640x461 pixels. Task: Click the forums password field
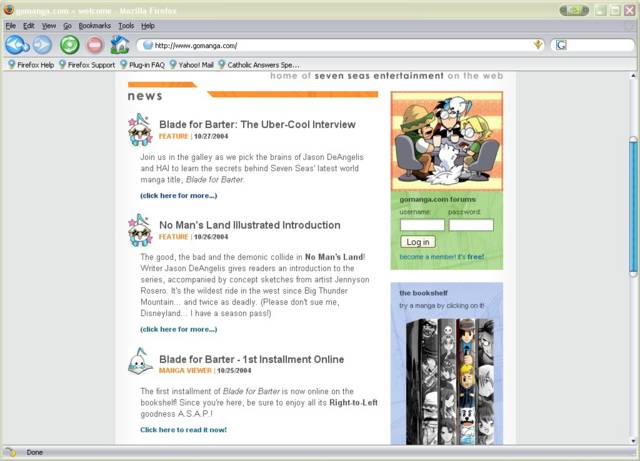[x=471, y=225]
